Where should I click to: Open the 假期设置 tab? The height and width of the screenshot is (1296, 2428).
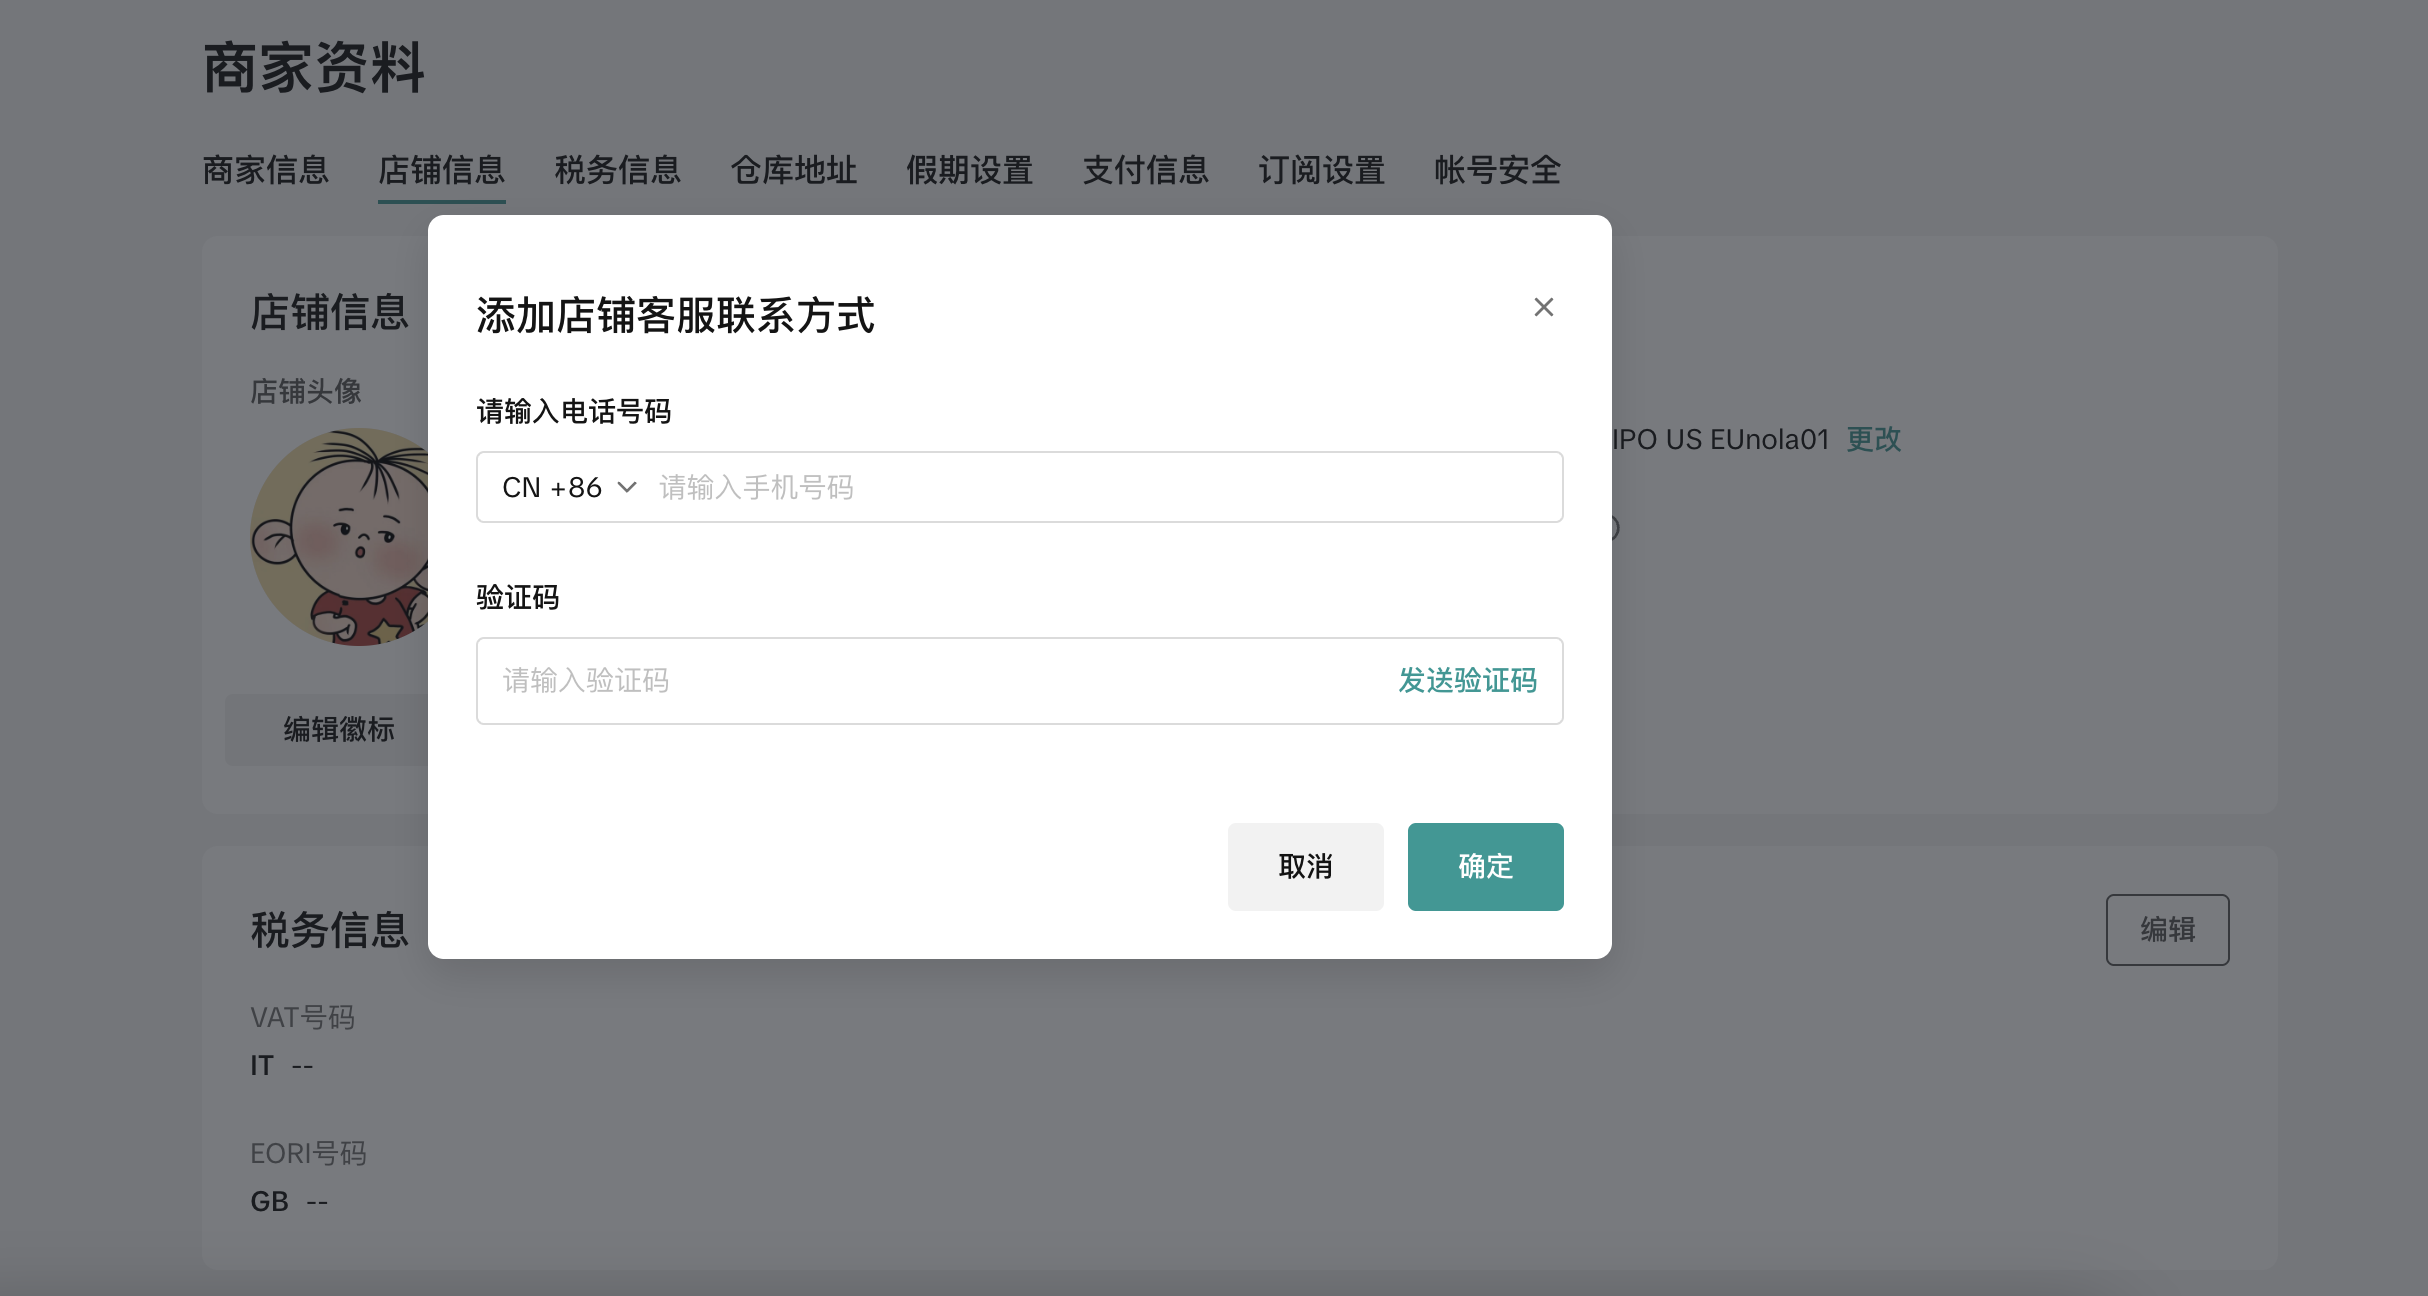pos(969,170)
